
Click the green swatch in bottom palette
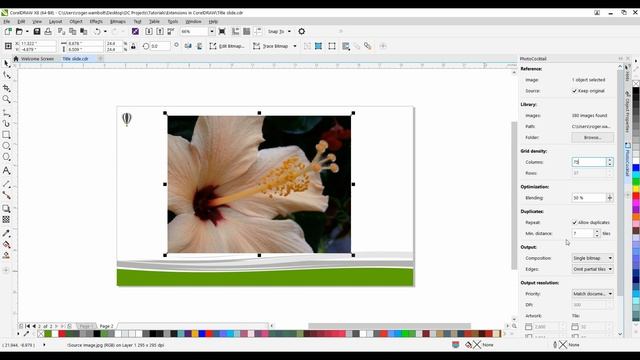pos(48,334)
